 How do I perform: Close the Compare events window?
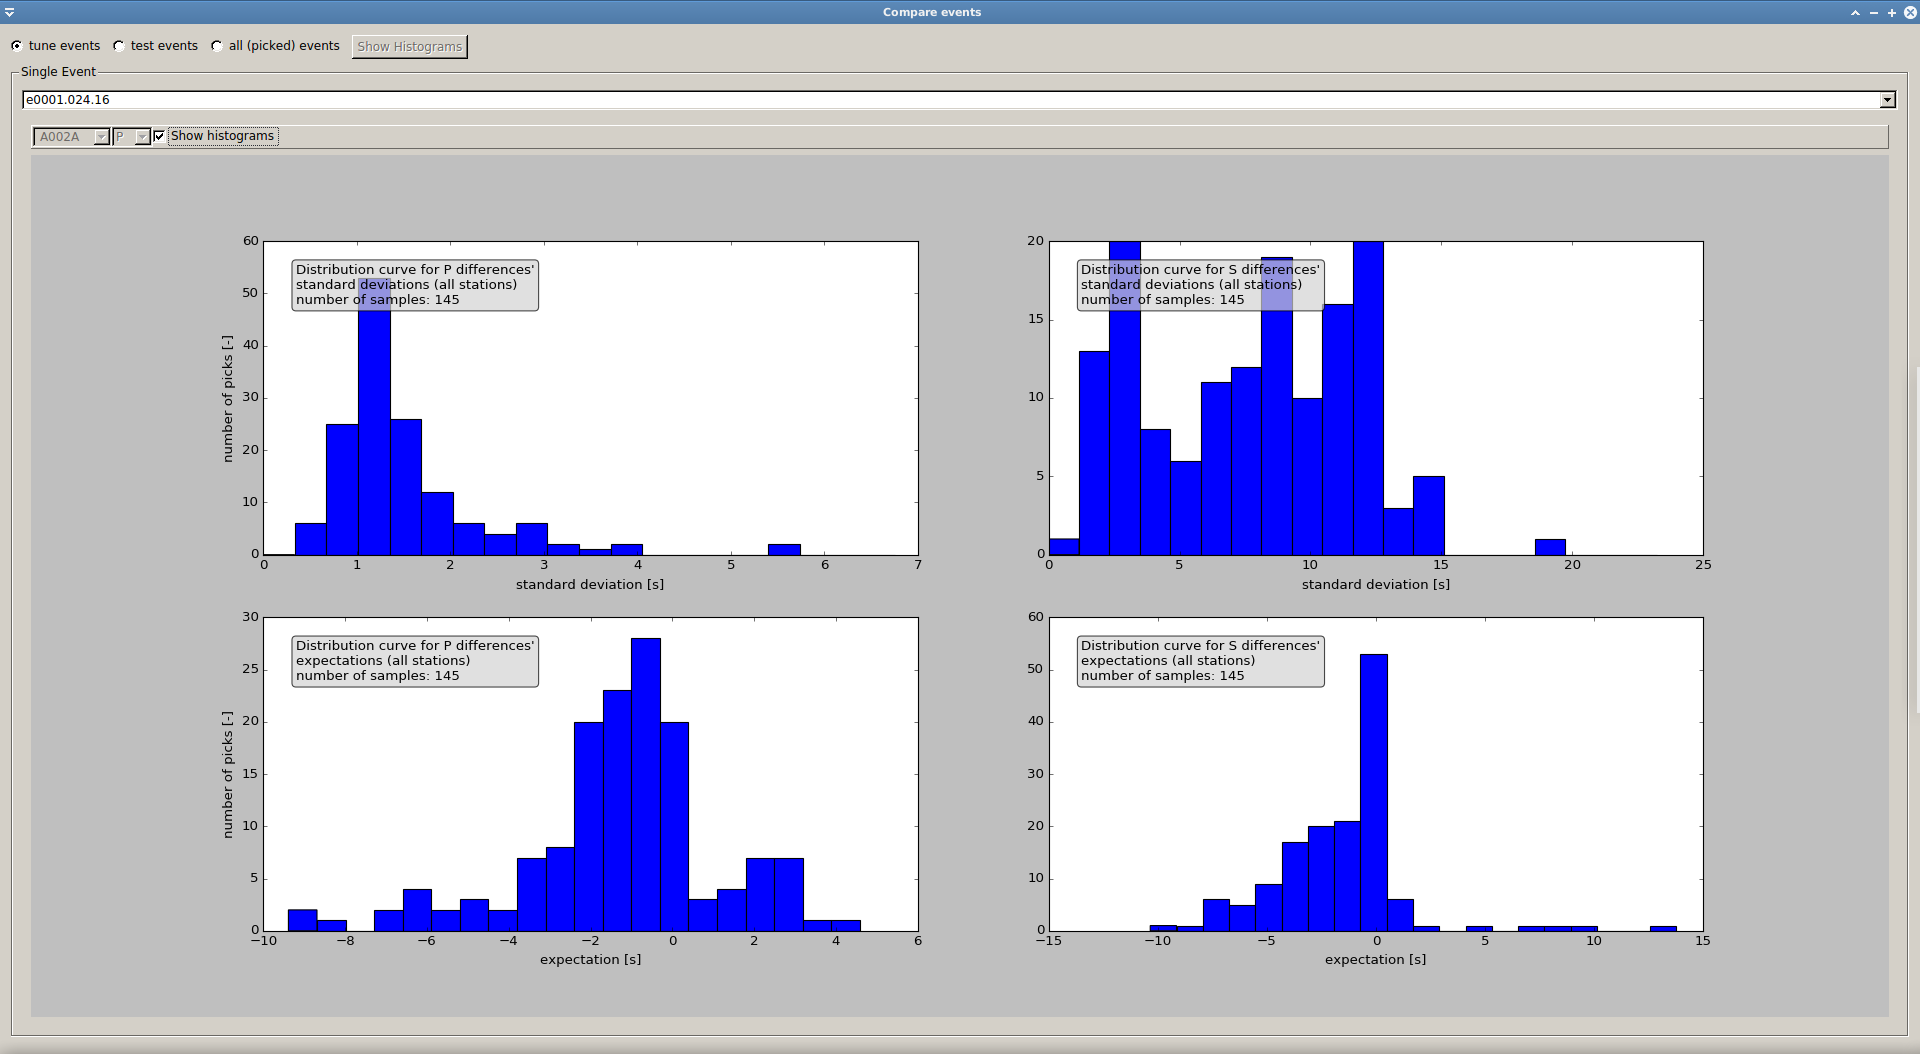point(1909,12)
